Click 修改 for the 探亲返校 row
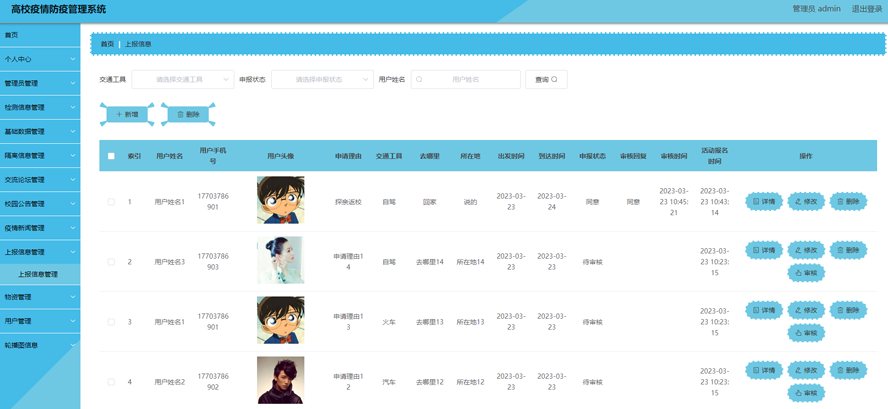888x409 pixels. coord(806,201)
